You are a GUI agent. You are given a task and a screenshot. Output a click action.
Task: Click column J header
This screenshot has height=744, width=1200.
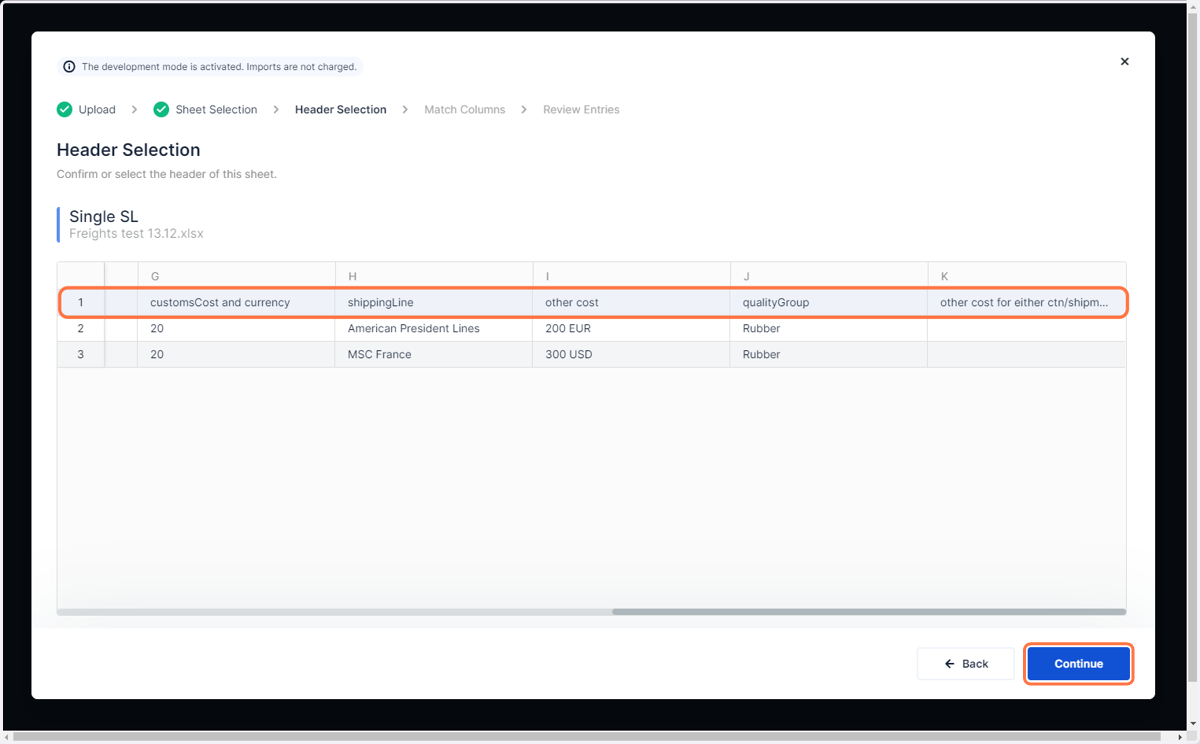point(829,276)
